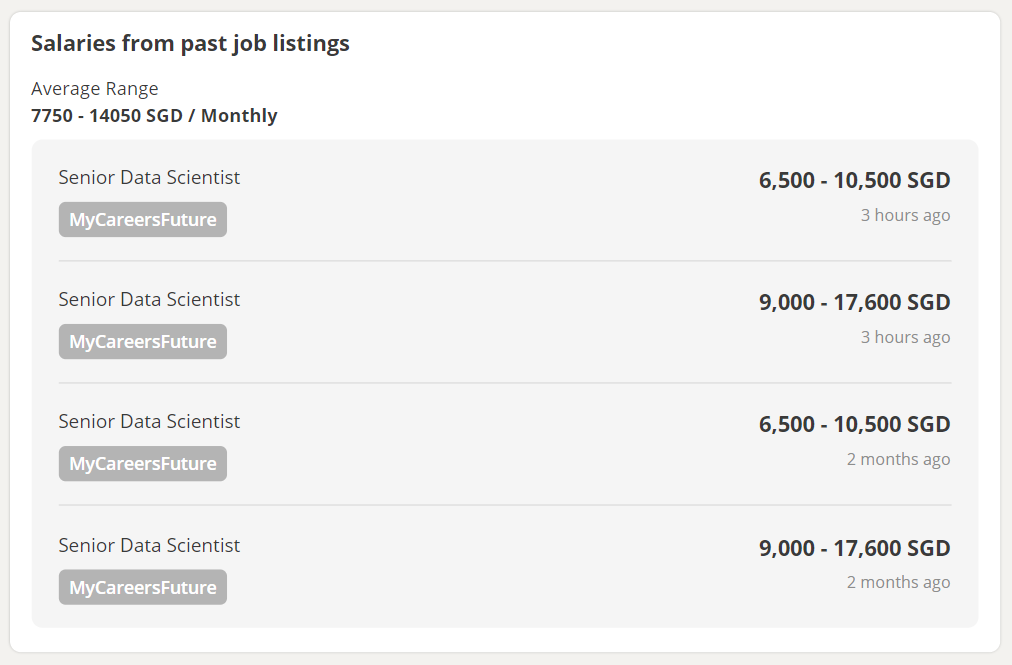Click the MyCareersFuture badge on the bottom listing

pos(142,587)
